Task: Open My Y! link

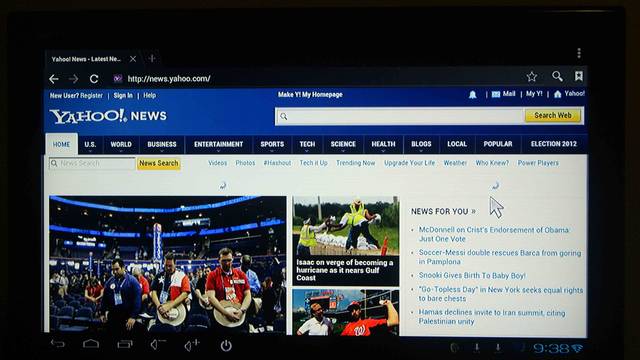Action: tap(534, 94)
